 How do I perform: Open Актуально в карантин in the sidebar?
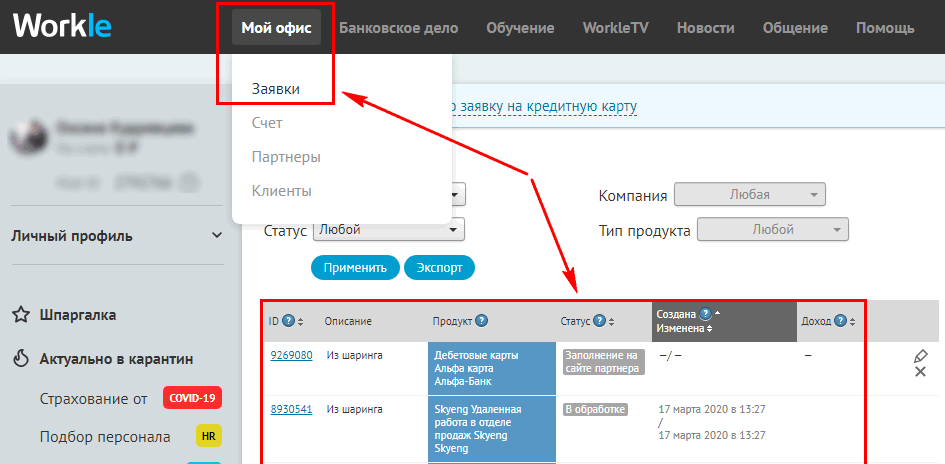pyautogui.click(x=116, y=359)
